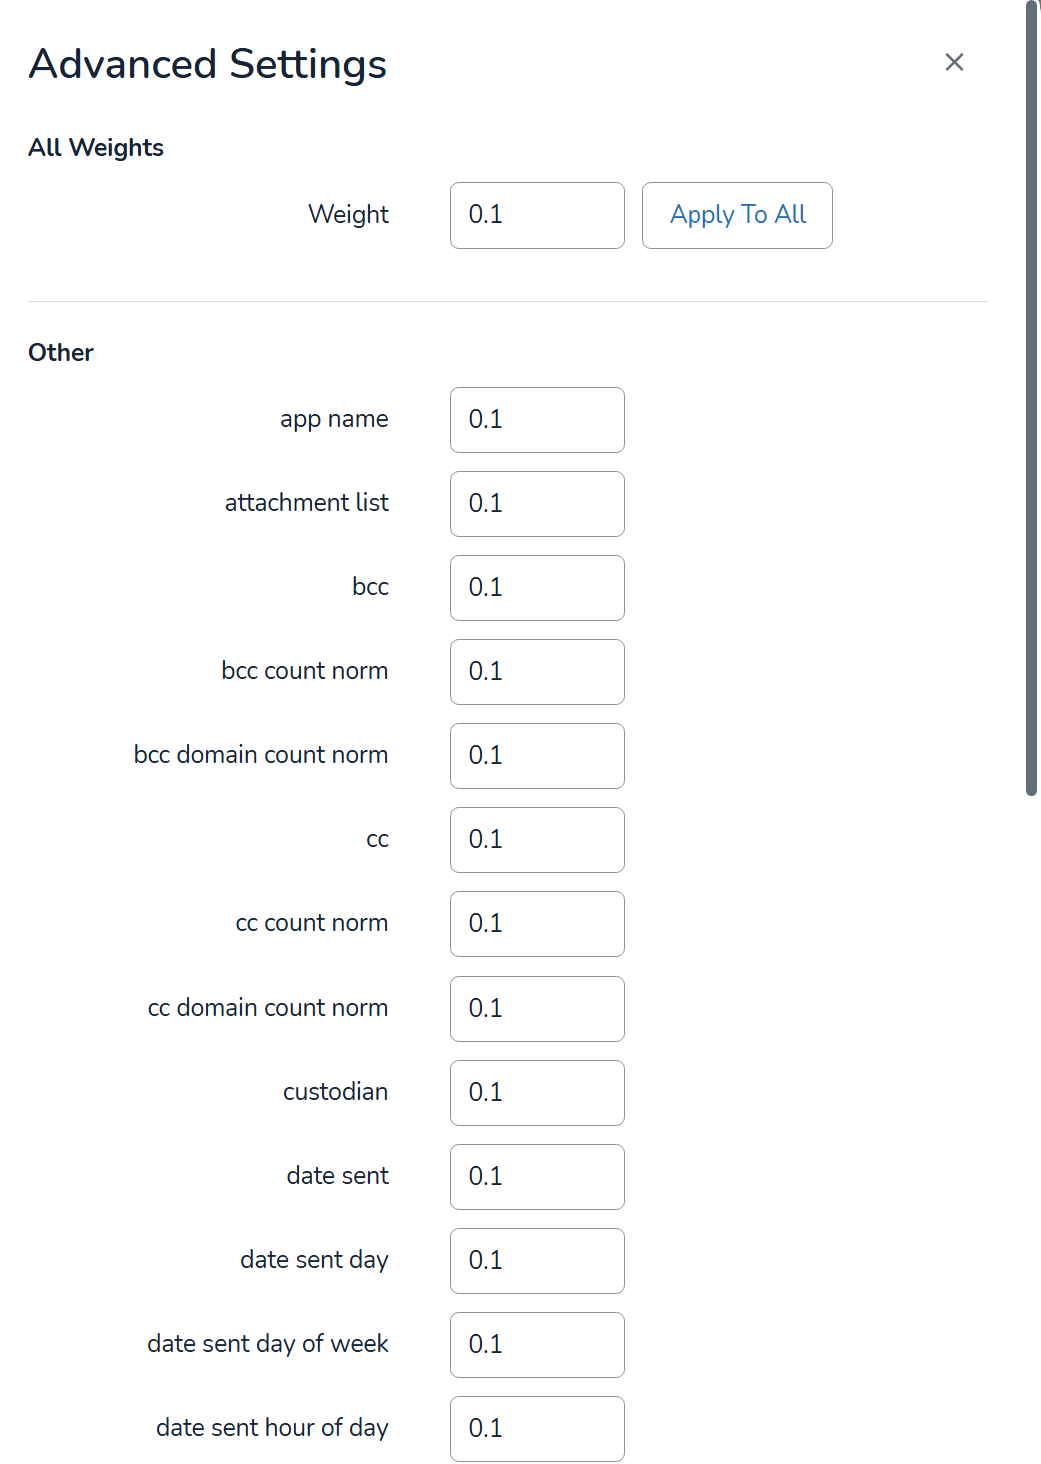Viewport: 1041px width, 1464px height.
Task: Edit the date sent weight value
Action: pos(537,1177)
